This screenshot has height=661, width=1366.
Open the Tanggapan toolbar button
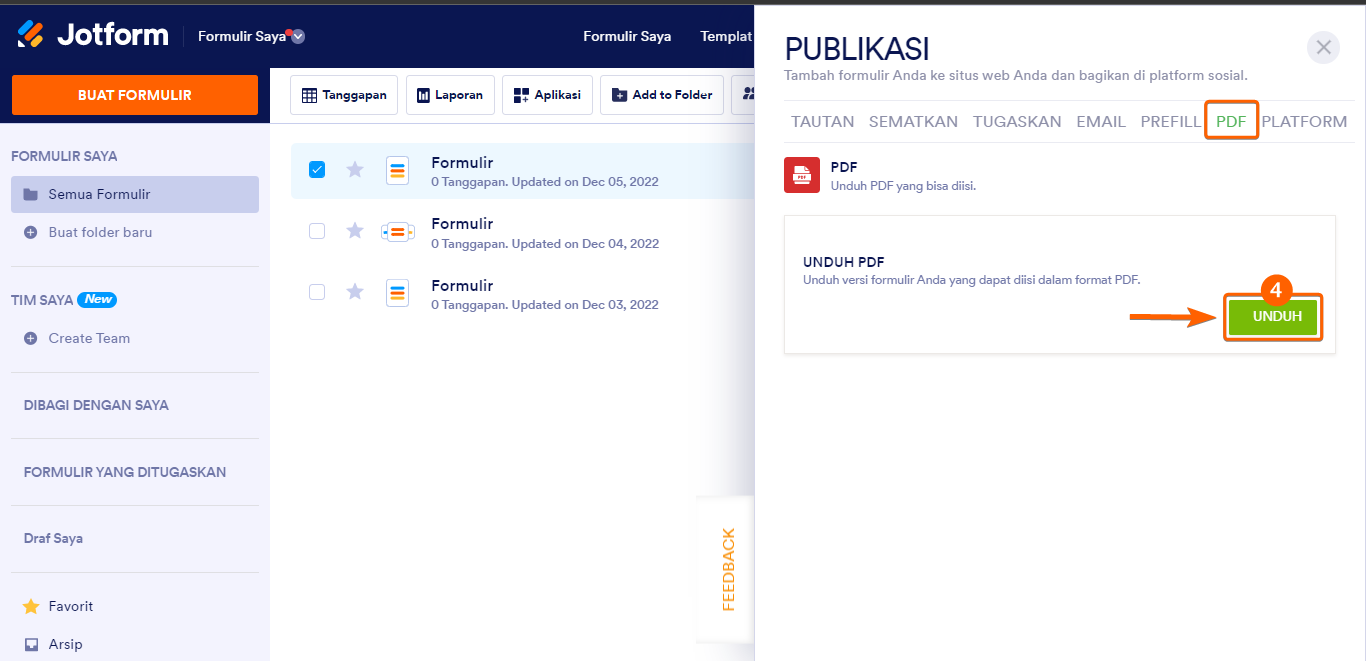344,95
